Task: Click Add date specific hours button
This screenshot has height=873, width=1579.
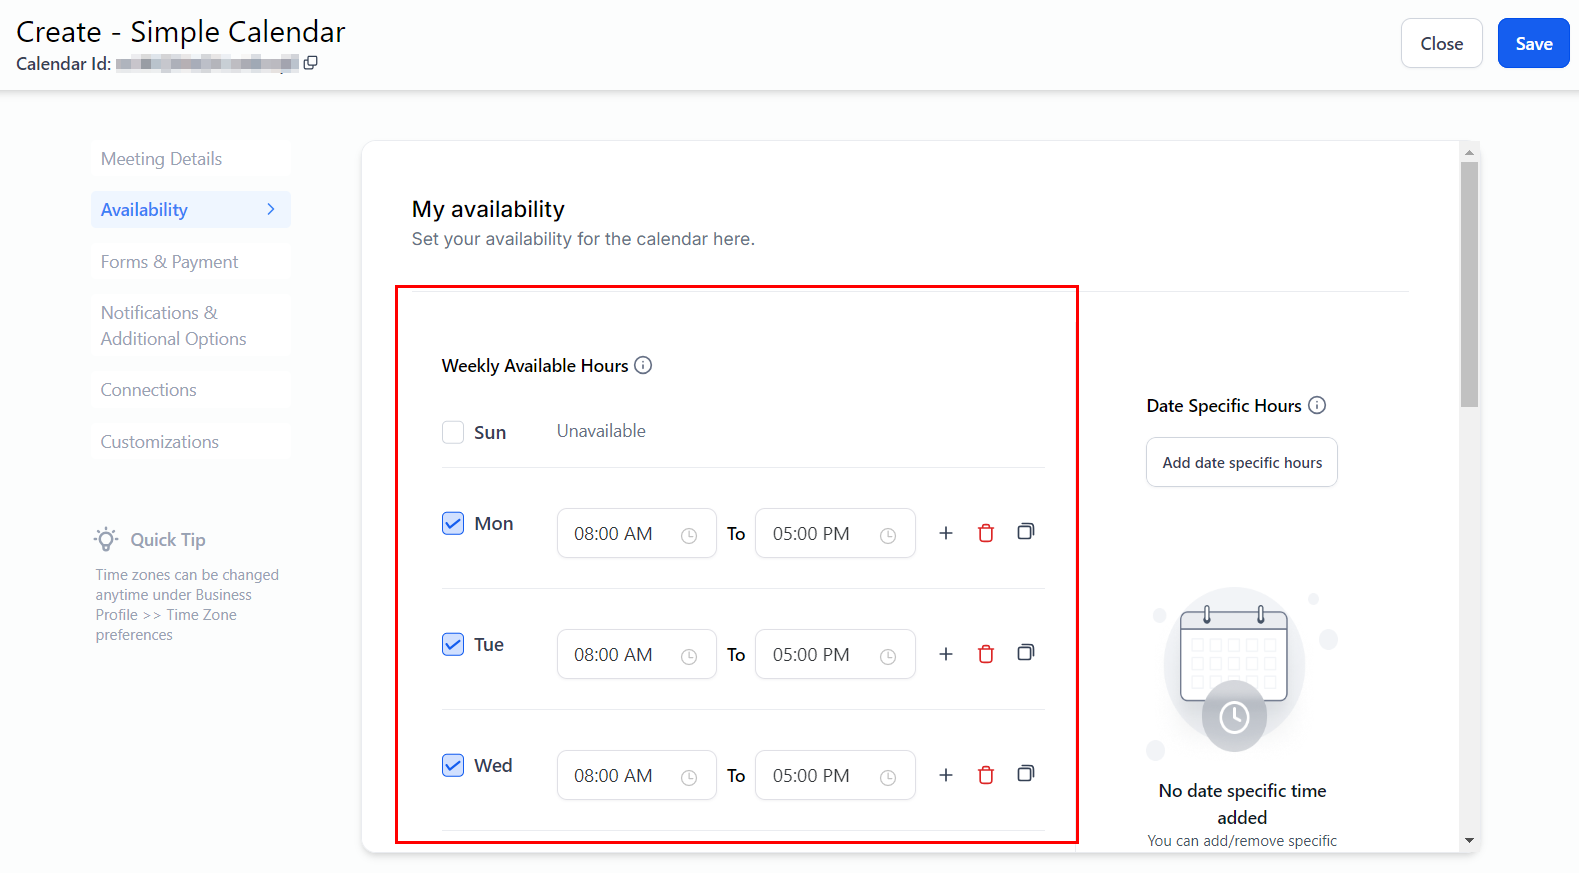Action: click(x=1241, y=463)
